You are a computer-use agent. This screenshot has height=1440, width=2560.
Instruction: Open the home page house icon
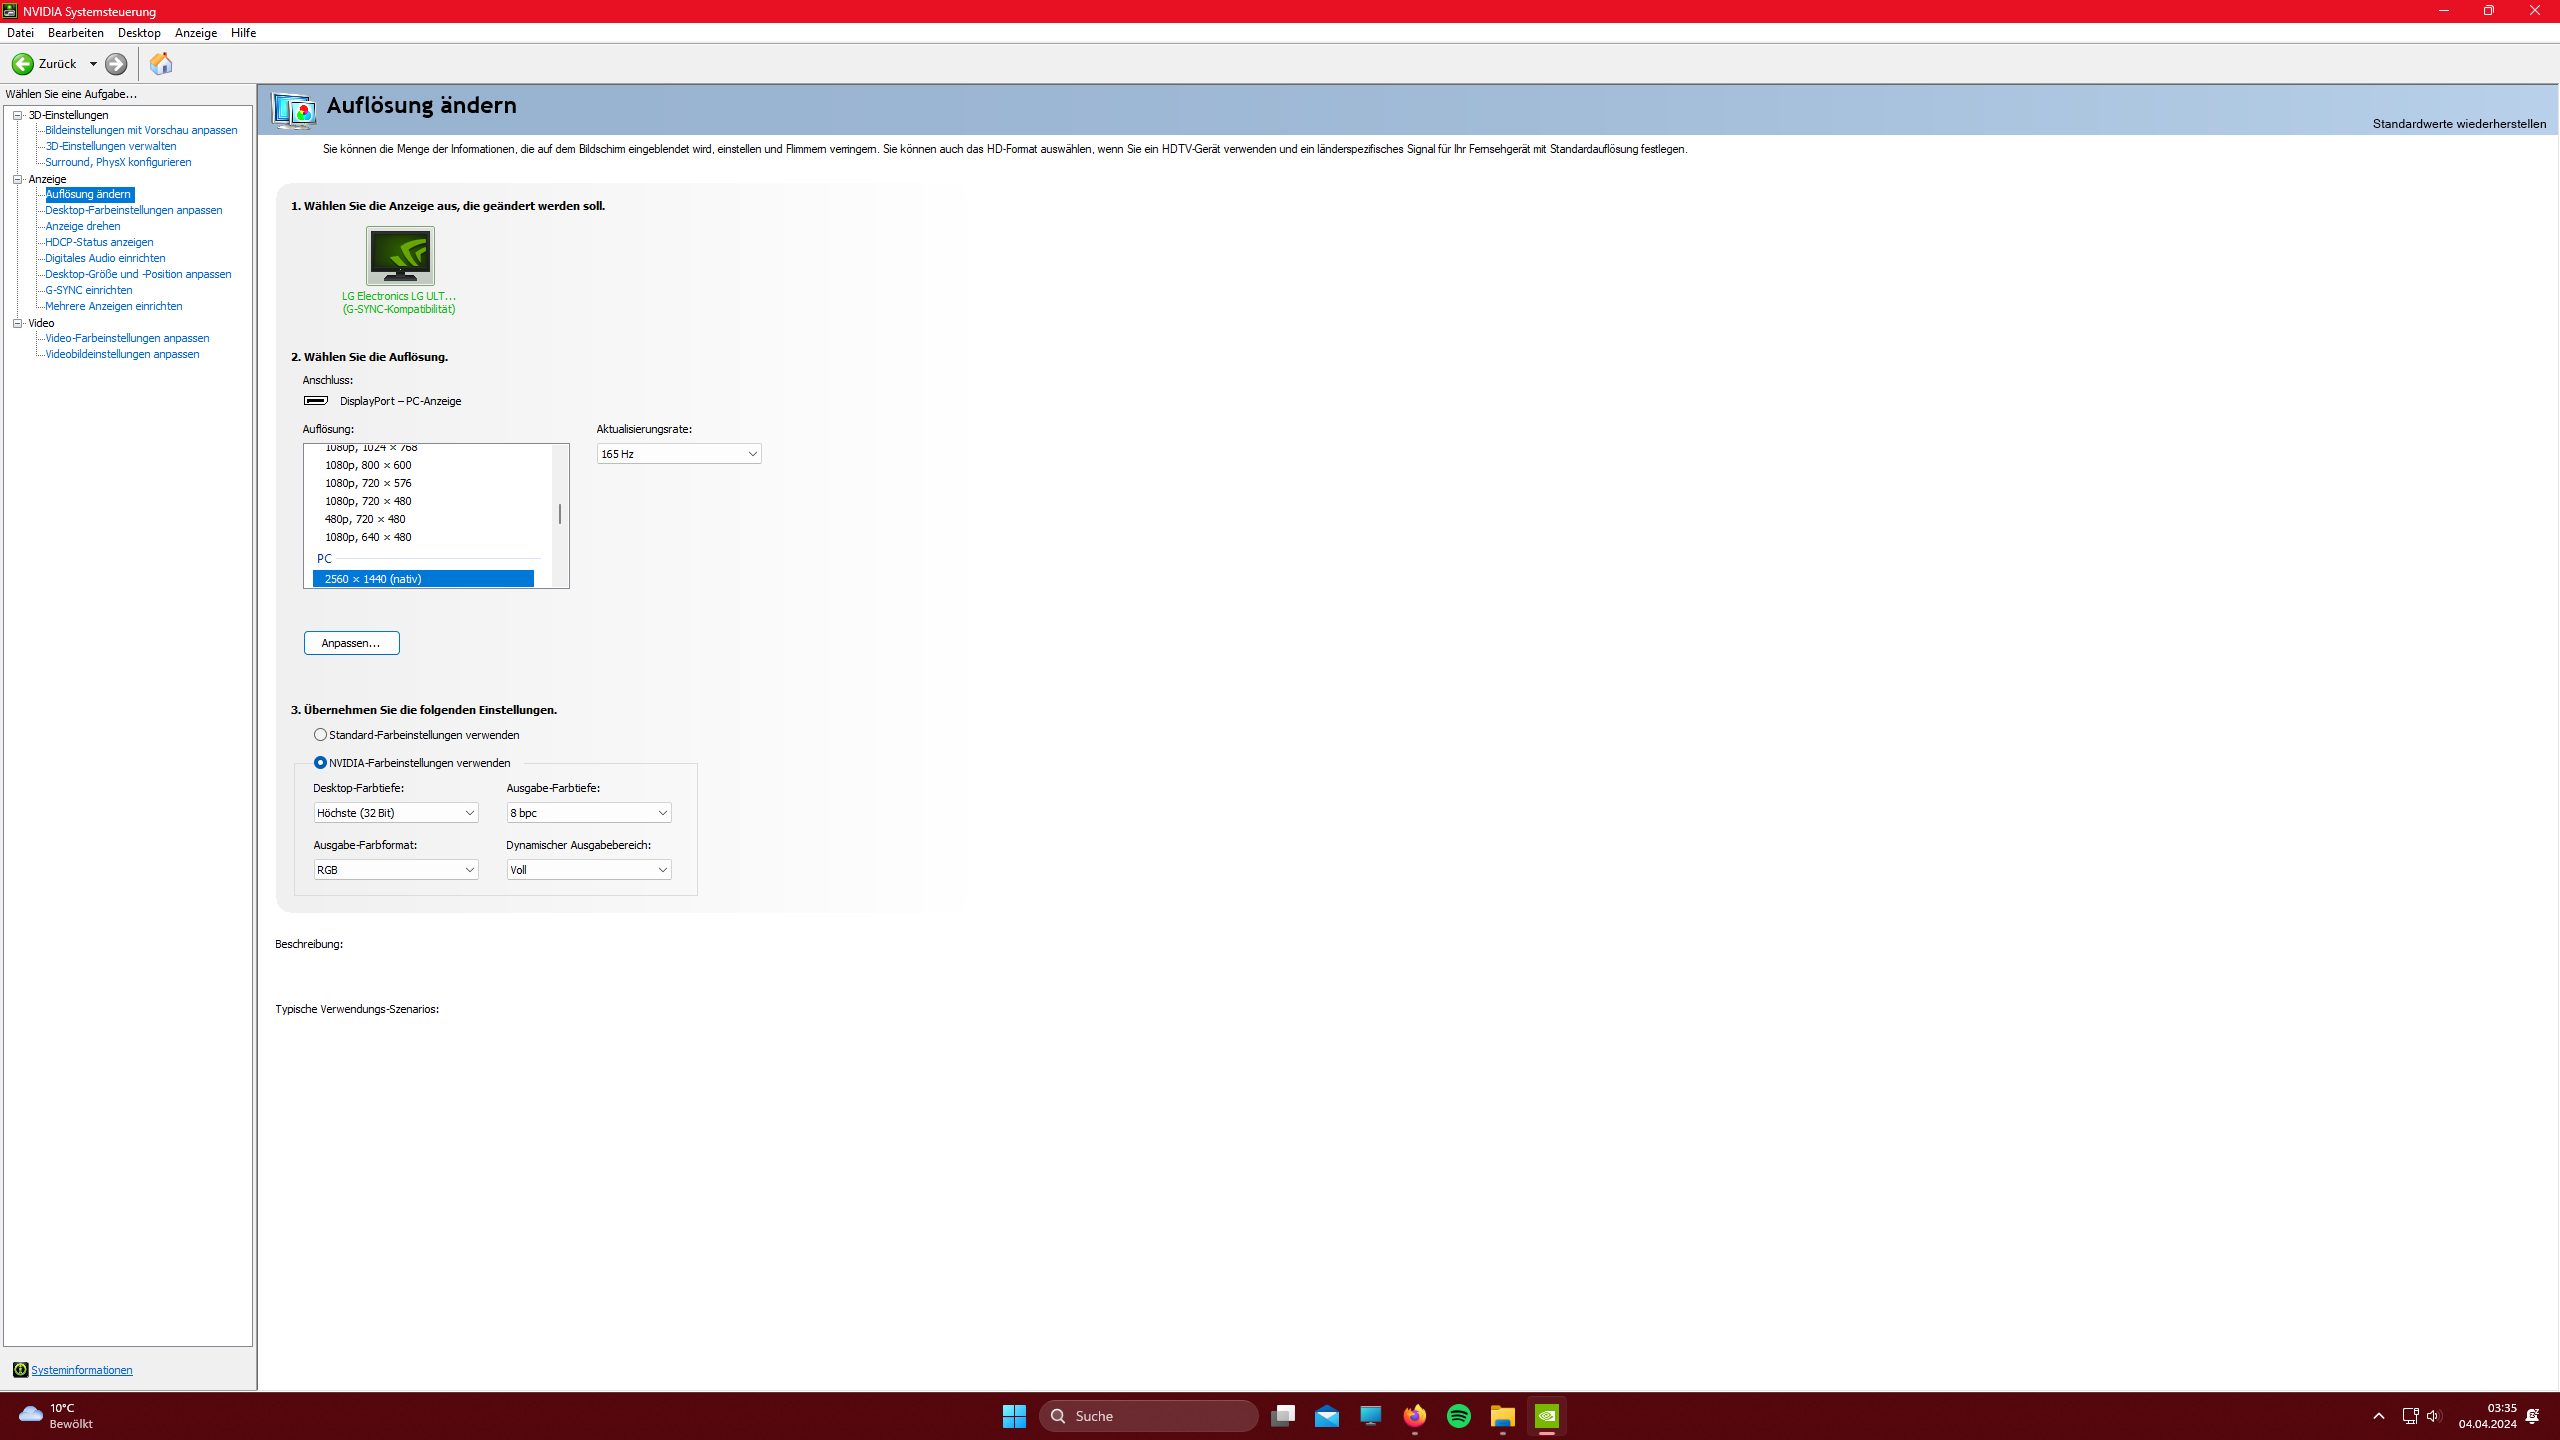161,64
